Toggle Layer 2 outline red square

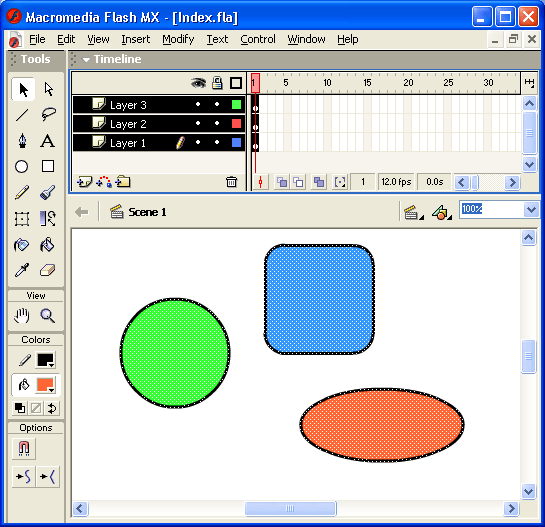click(236, 123)
